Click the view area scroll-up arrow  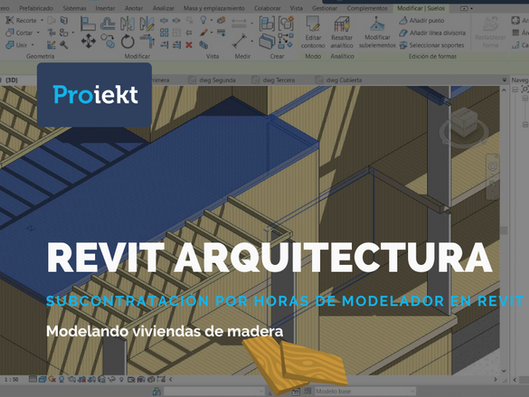504,90
